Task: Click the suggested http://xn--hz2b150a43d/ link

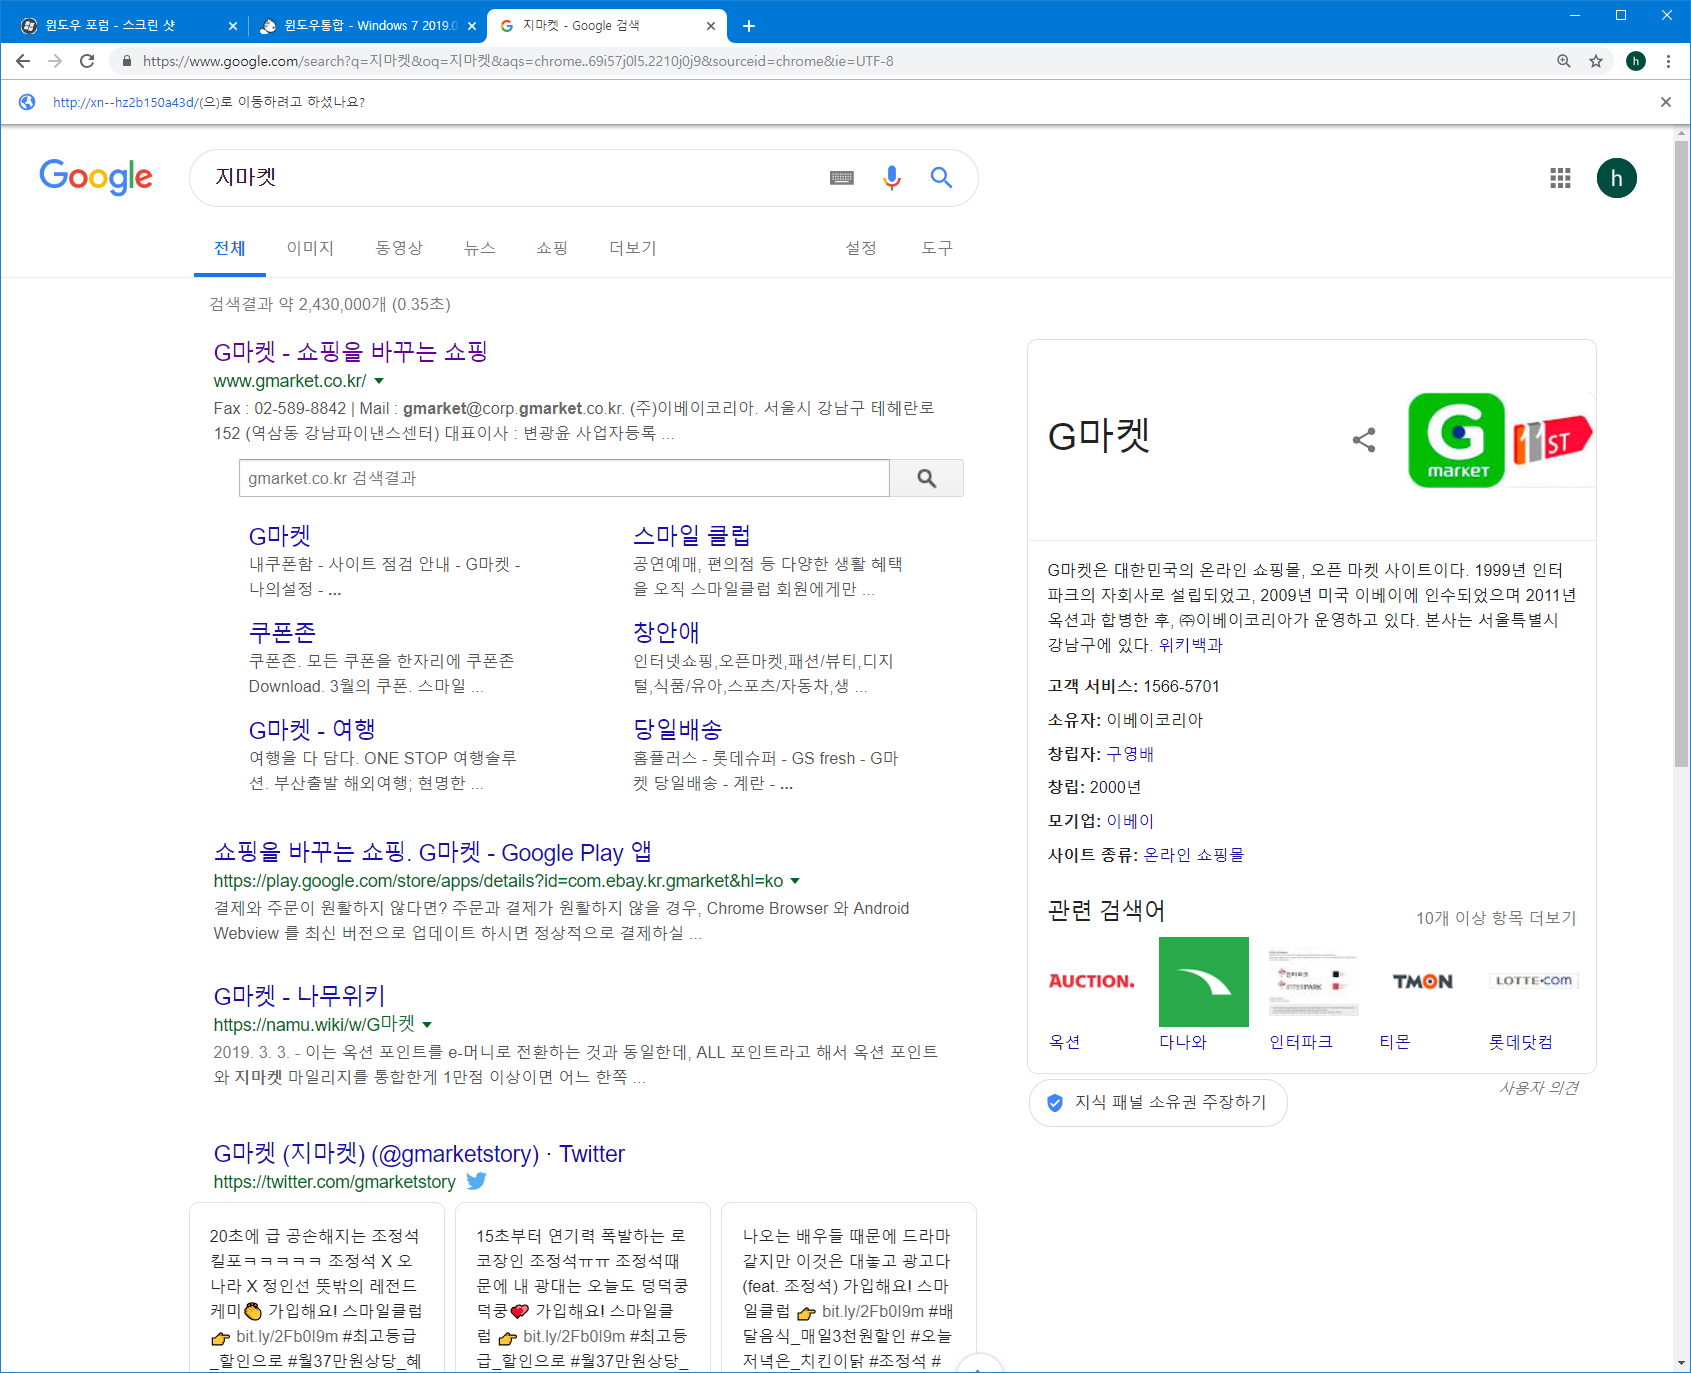Action: [x=126, y=102]
